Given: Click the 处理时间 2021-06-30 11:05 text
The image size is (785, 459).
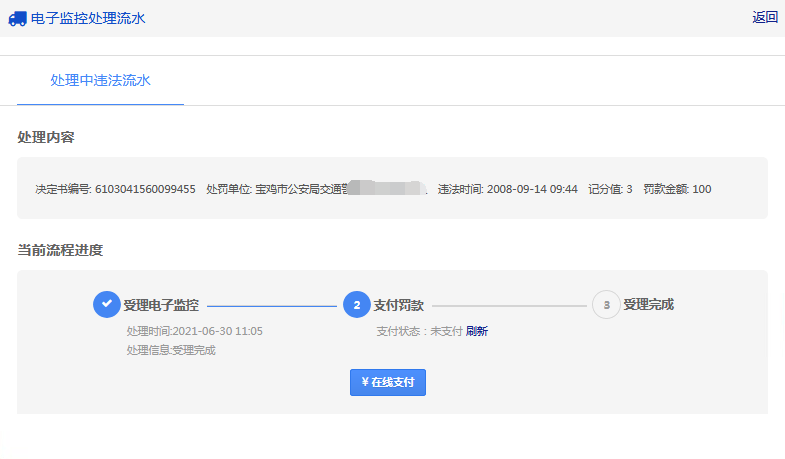Looking at the screenshot, I should pos(194,332).
